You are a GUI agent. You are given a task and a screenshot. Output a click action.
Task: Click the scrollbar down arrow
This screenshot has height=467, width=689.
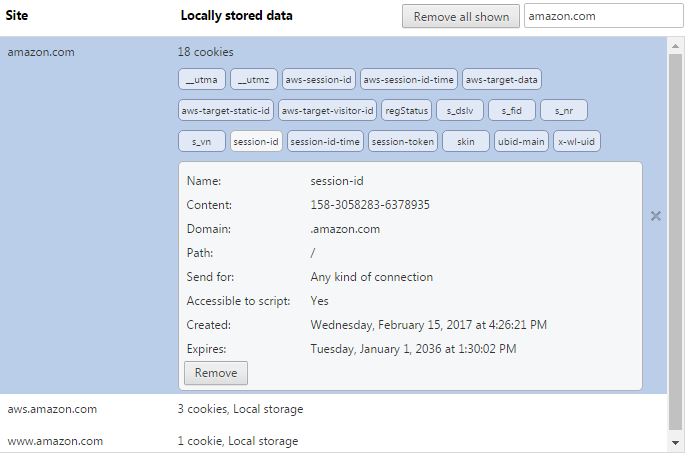(675, 443)
